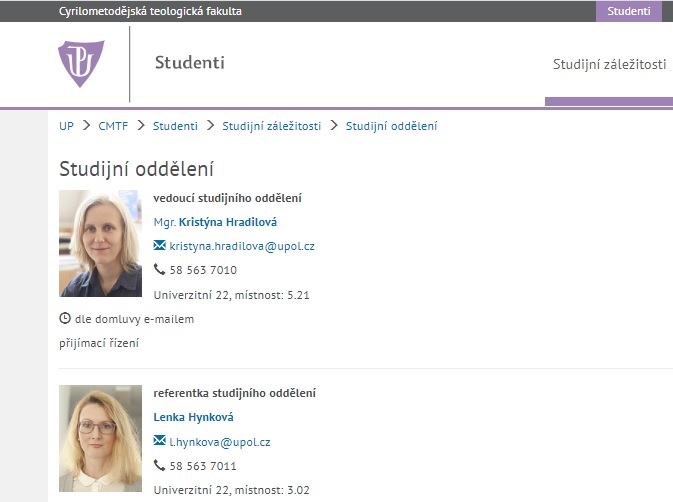Click the purple UP shield logo

pyautogui.click(x=81, y=64)
